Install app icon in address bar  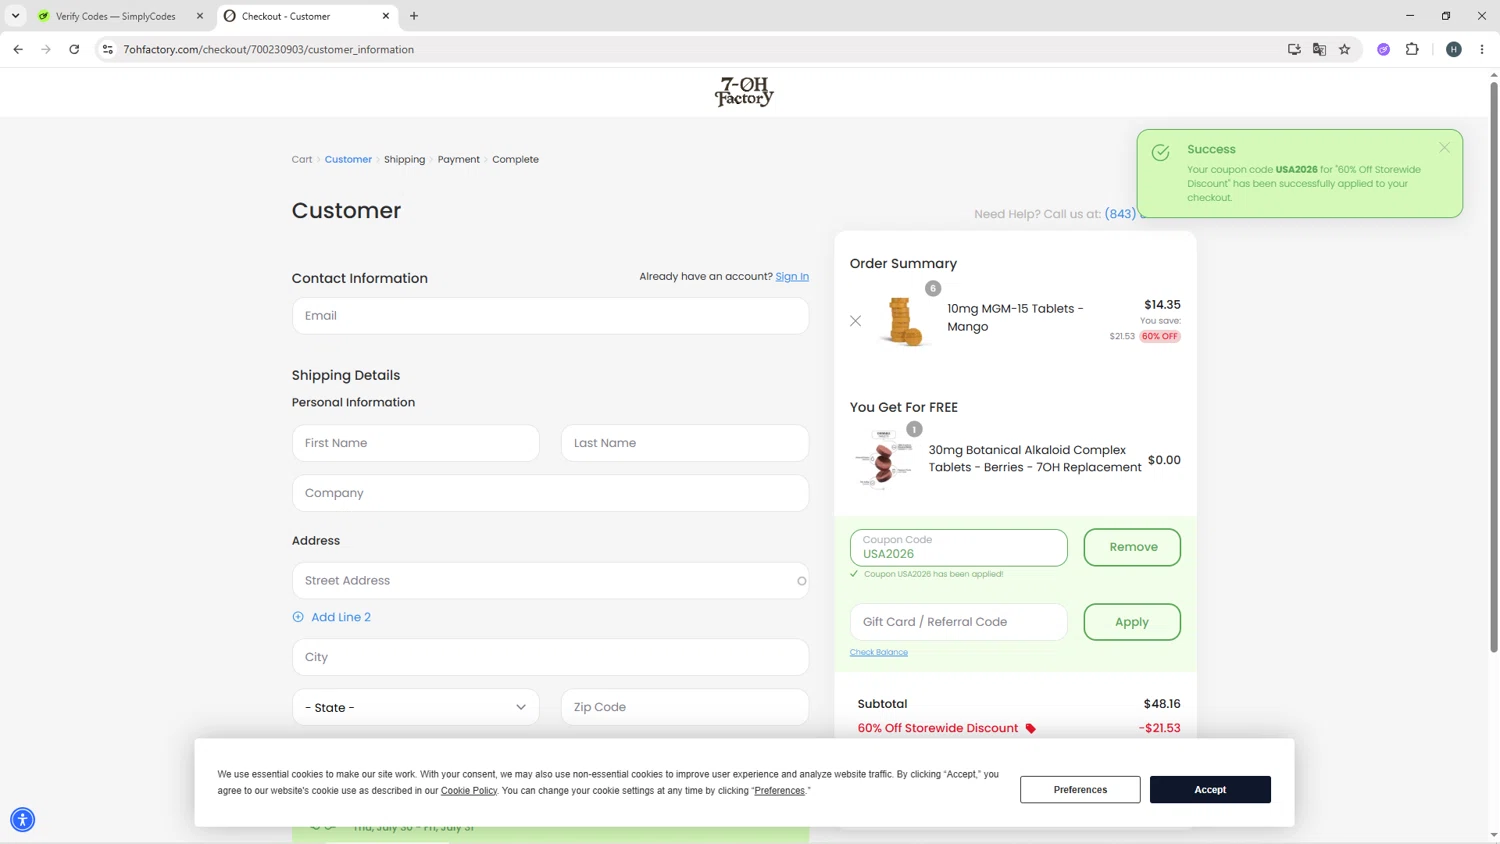pyautogui.click(x=1294, y=49)
